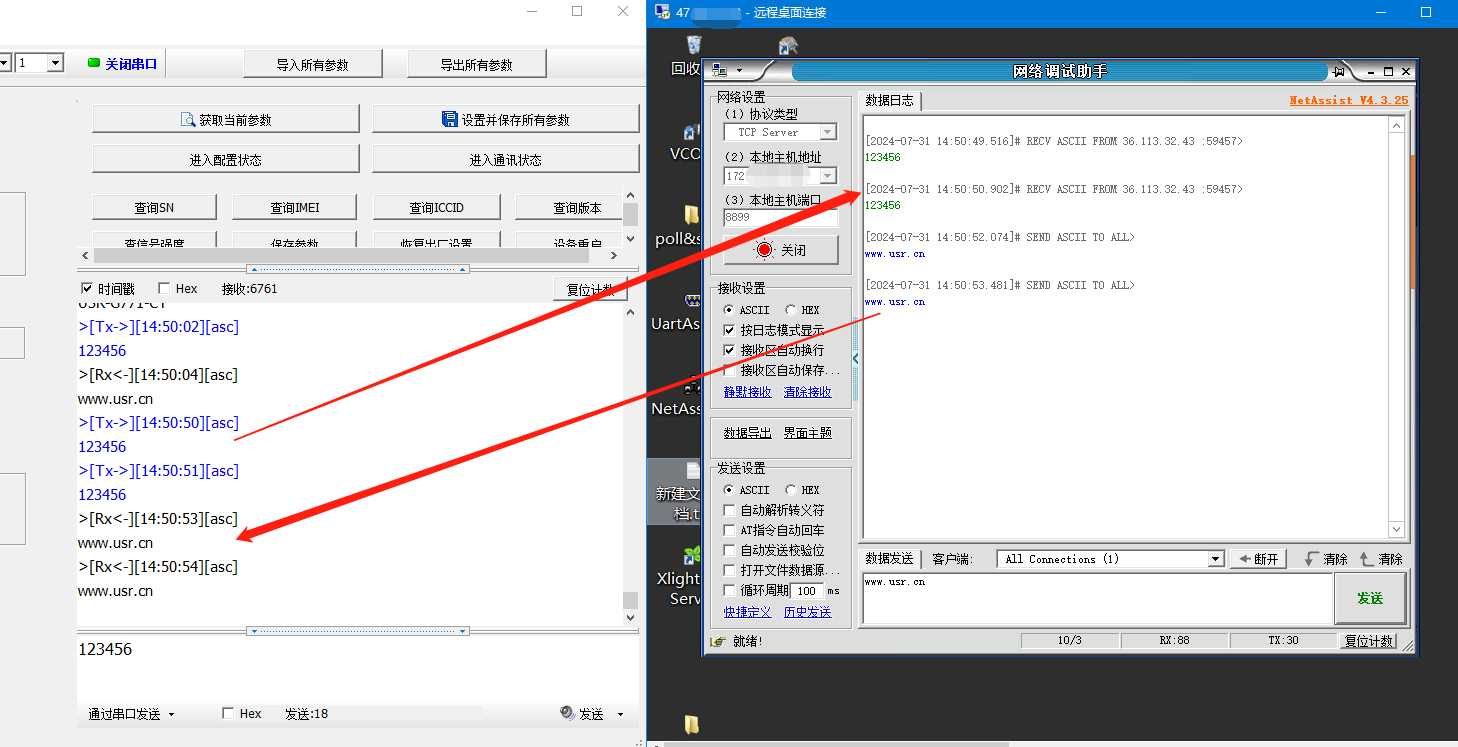Click the left-arrow icon on the 断开 button
This screenshot has height=747, width=1458.
[x=1244, y=559]
